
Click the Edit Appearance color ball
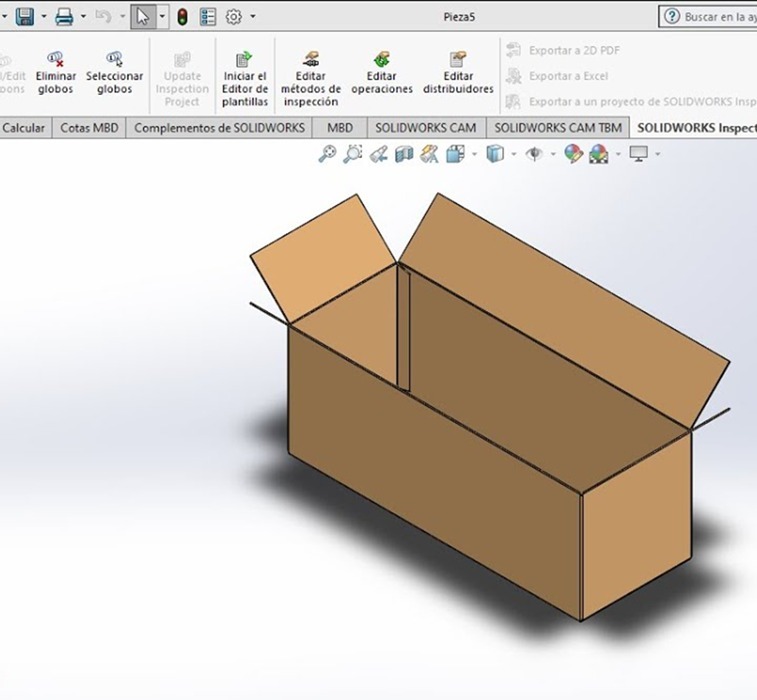[x=573, y=153]
